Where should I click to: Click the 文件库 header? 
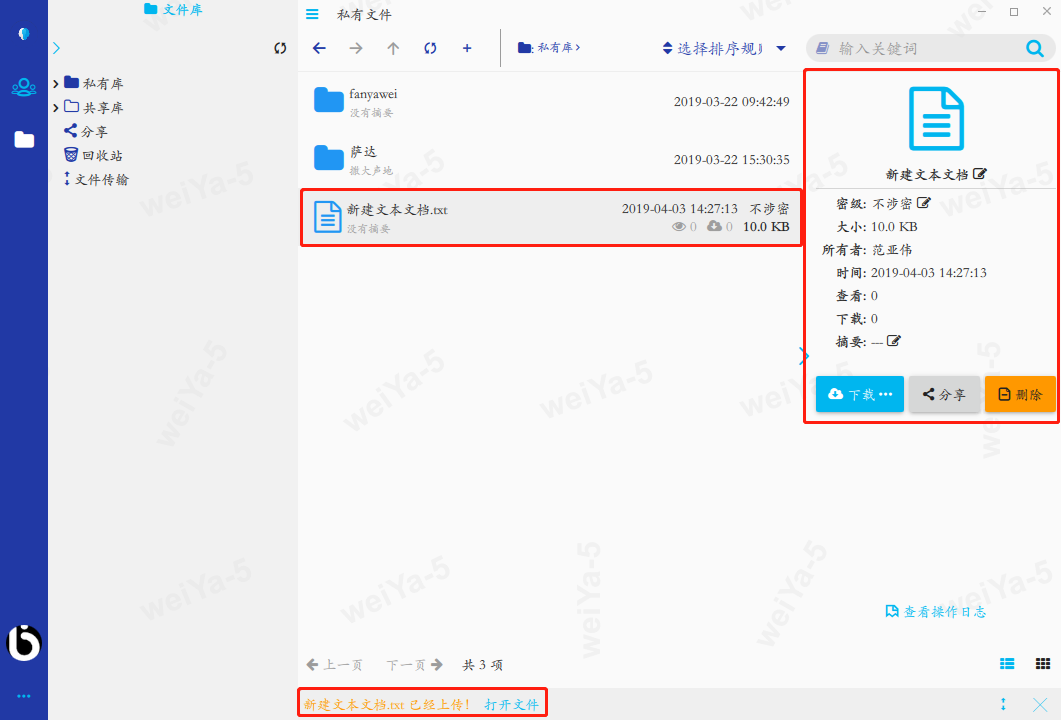tap(173, 9)
